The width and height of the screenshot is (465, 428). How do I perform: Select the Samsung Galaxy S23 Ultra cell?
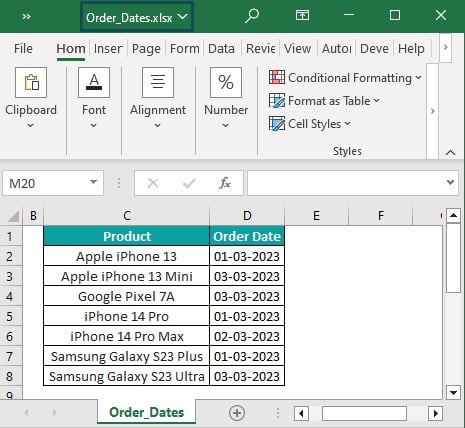(x=127, y=376)
